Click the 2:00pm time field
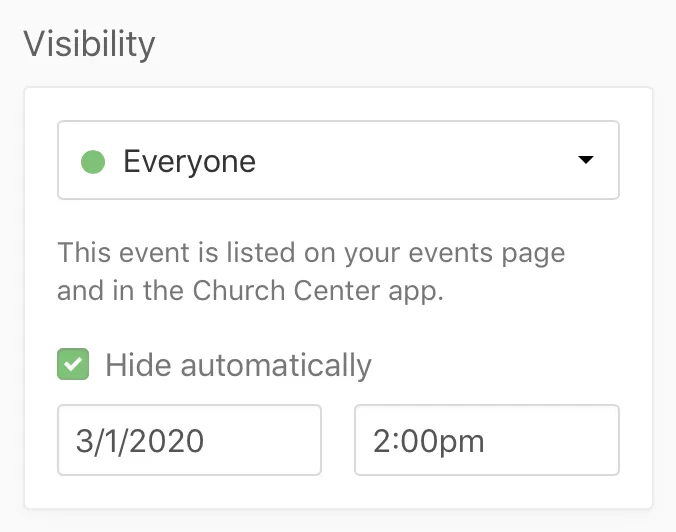 coord(486,440)
